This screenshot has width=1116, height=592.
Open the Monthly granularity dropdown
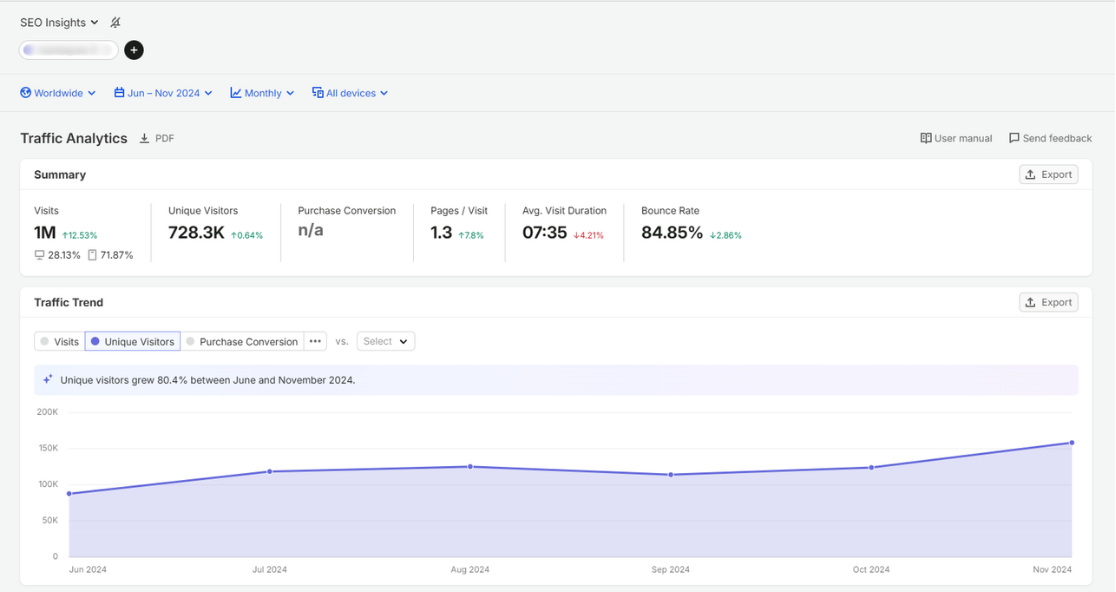[262, 92]
